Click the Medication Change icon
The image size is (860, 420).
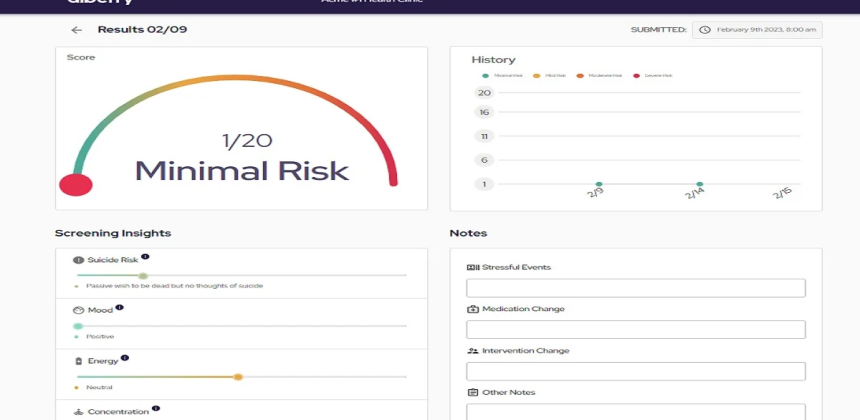coord(473,309)
